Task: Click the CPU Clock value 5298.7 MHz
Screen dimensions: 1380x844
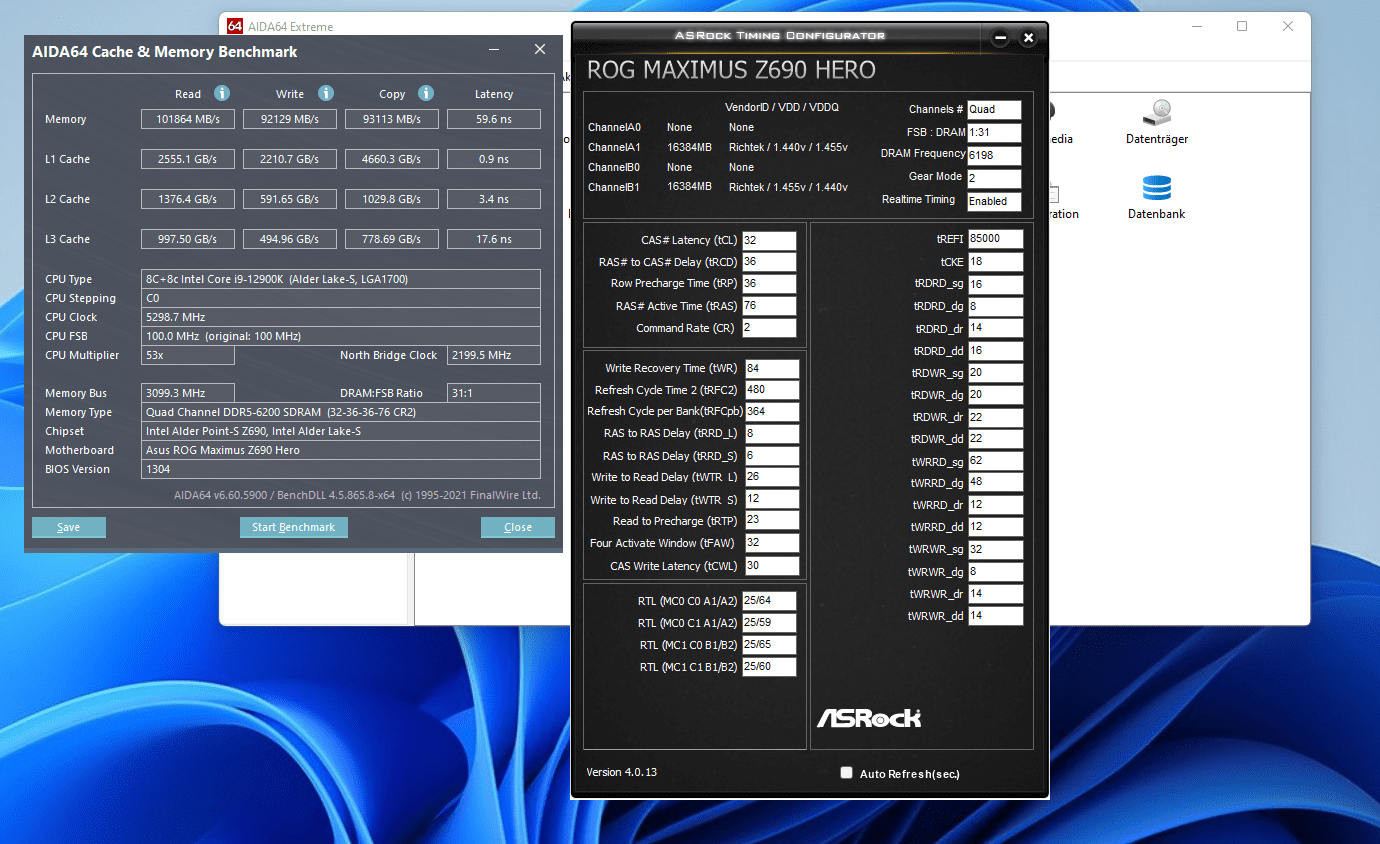Action: click(341, 317)
